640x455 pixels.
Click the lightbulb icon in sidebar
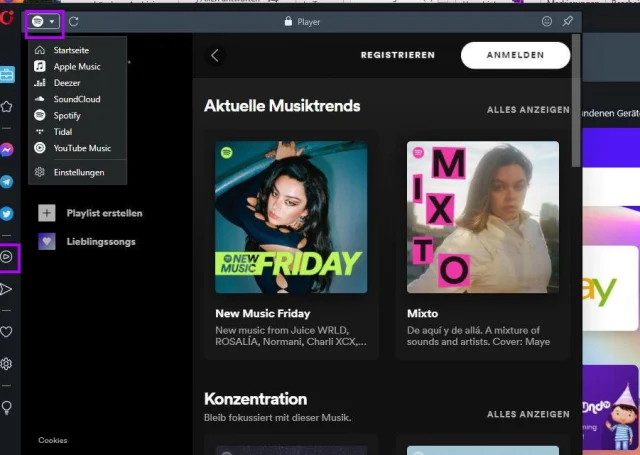click(7, 407)
